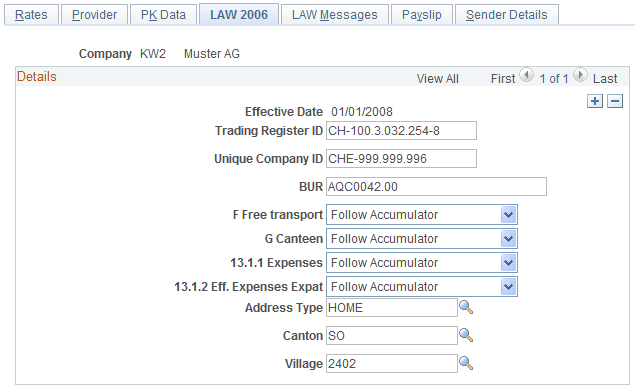Image resolution: width=635 pixels, height=389 pixels.
Task: Delete the row with the minus icon
Action: click(615, 101)
